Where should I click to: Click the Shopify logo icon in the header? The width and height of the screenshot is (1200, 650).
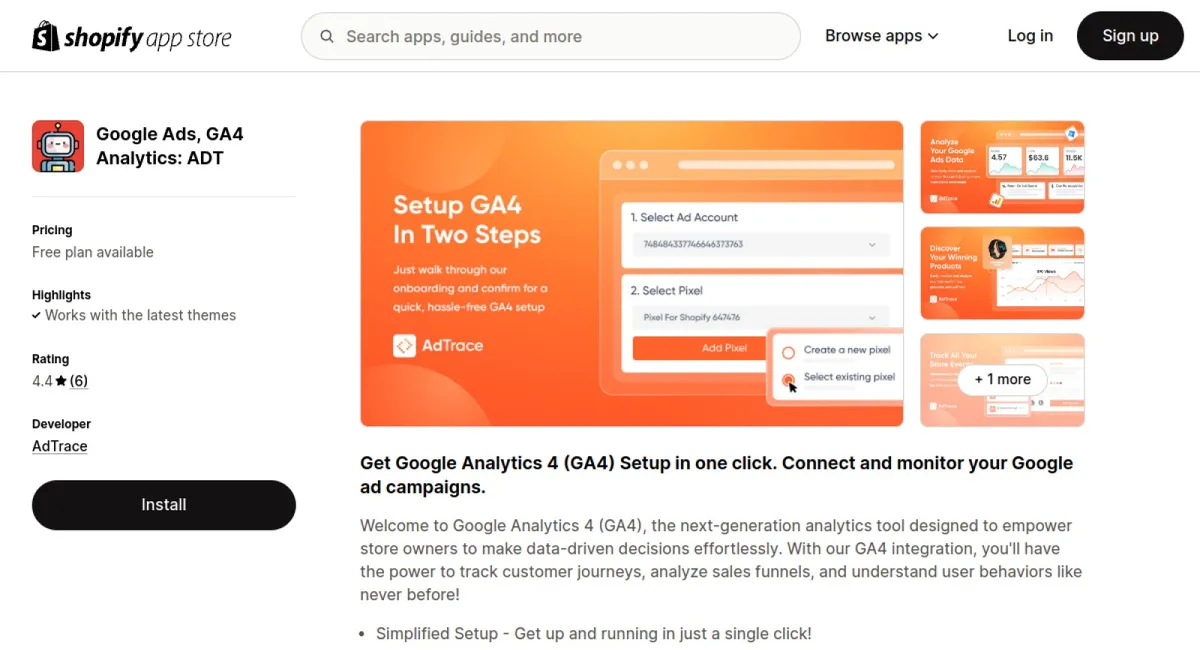click(x=44, y=35)
